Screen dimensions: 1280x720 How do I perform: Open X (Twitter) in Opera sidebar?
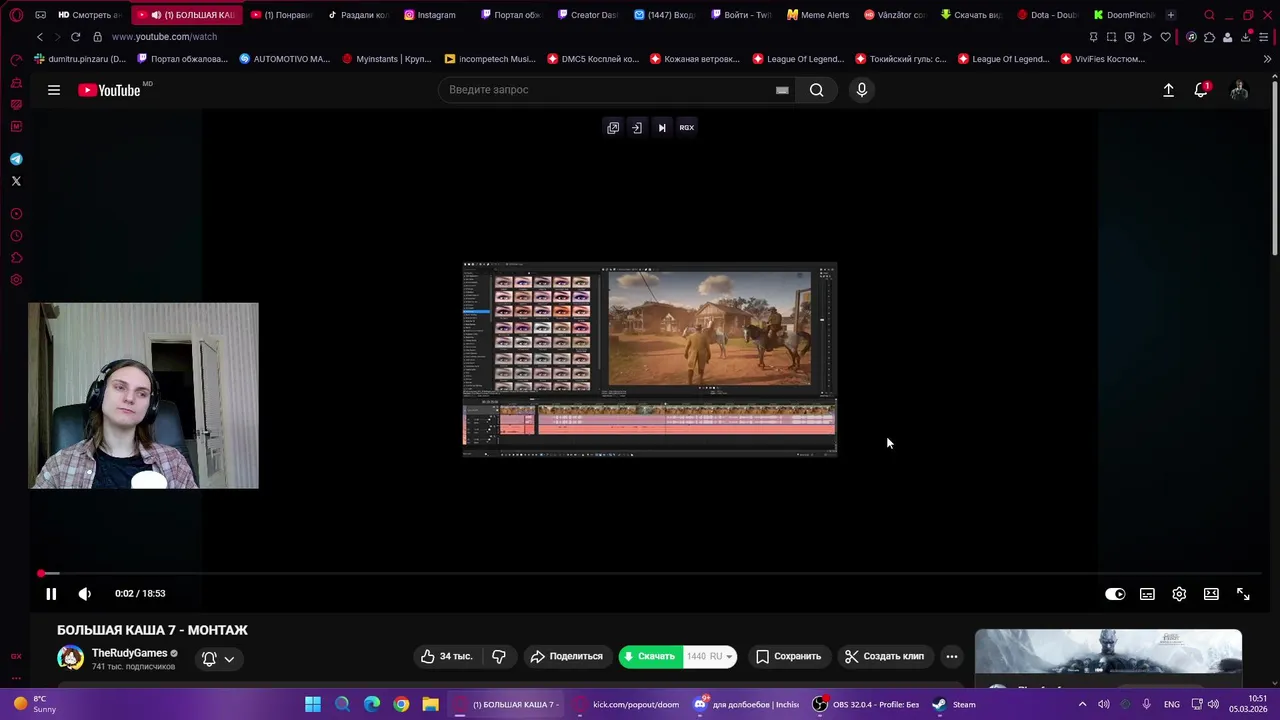tap(16, 181)
